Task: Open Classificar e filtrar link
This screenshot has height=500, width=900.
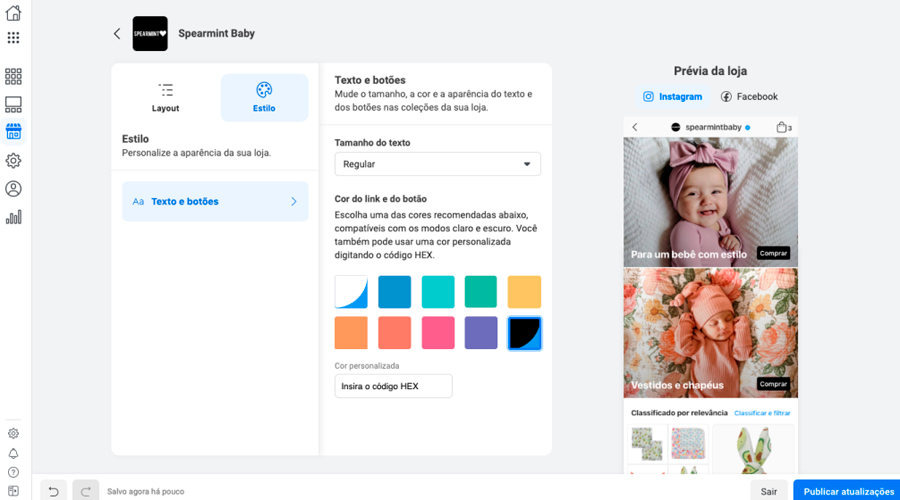Action: pos(762,413)
